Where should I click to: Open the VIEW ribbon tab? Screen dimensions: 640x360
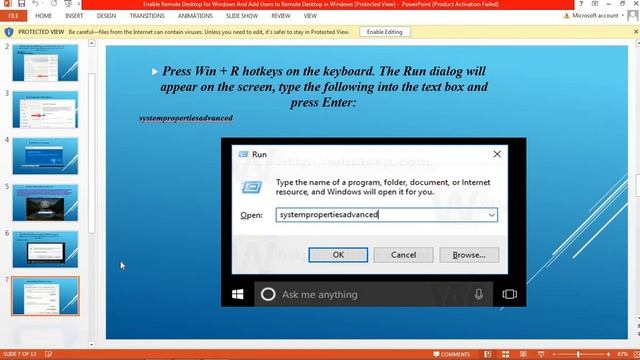pos(310,16)
